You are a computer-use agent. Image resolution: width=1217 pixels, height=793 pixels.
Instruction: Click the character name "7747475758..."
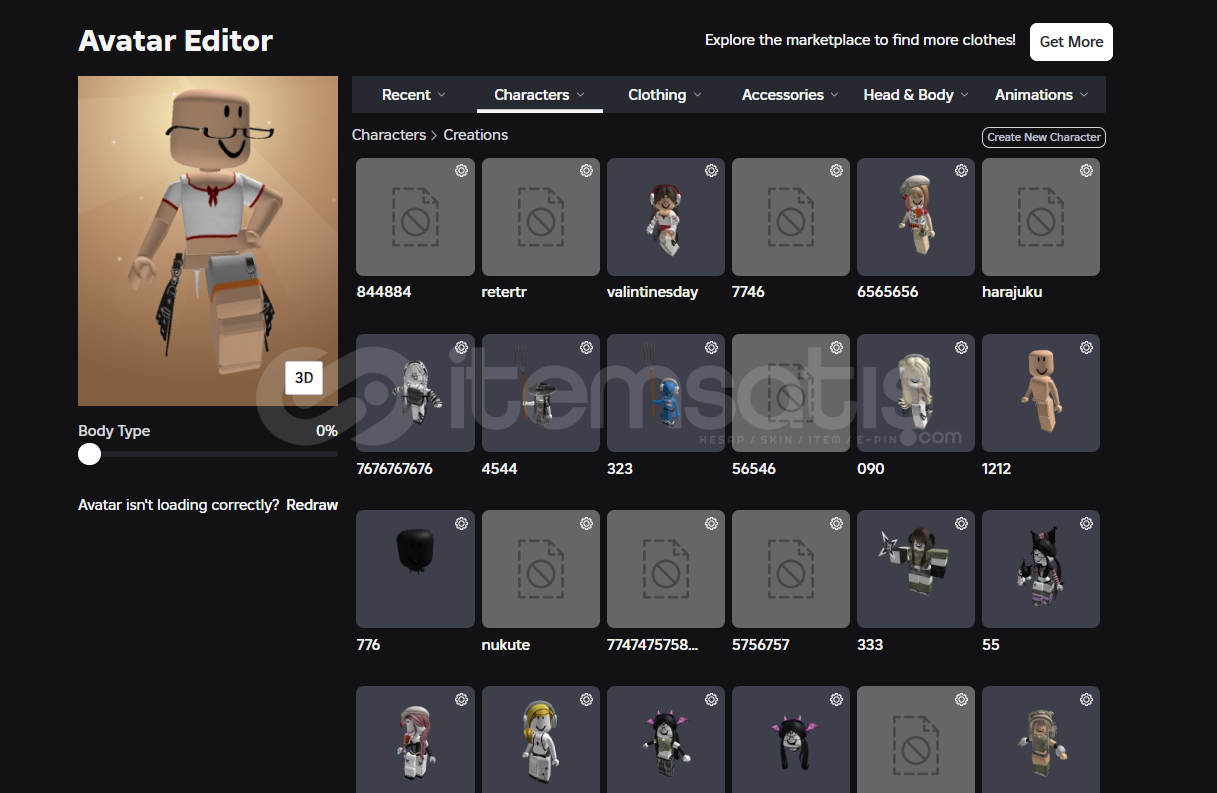click(653, 645)
